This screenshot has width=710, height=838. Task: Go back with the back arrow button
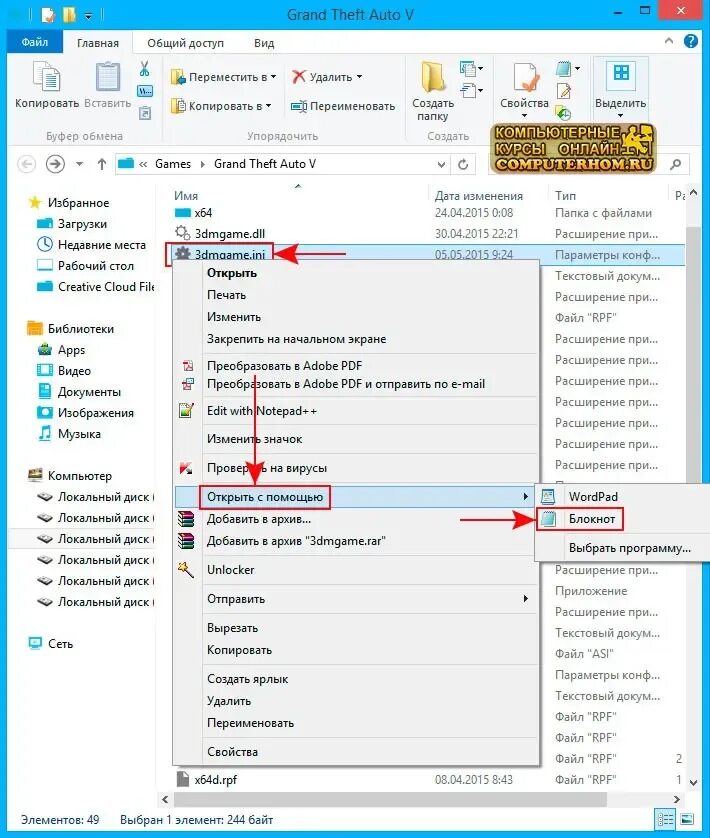click(x=27, y=164)
